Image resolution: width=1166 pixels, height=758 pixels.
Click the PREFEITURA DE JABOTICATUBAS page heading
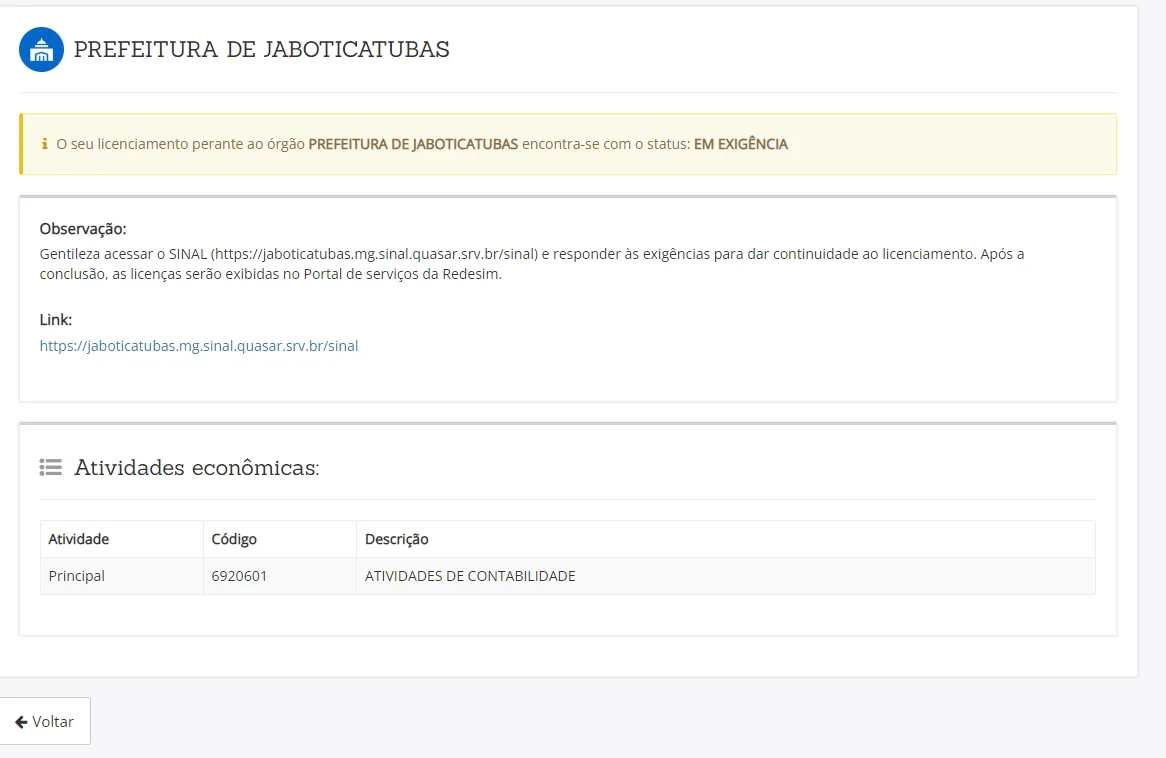pyautogui.click(x=262, y=49)
